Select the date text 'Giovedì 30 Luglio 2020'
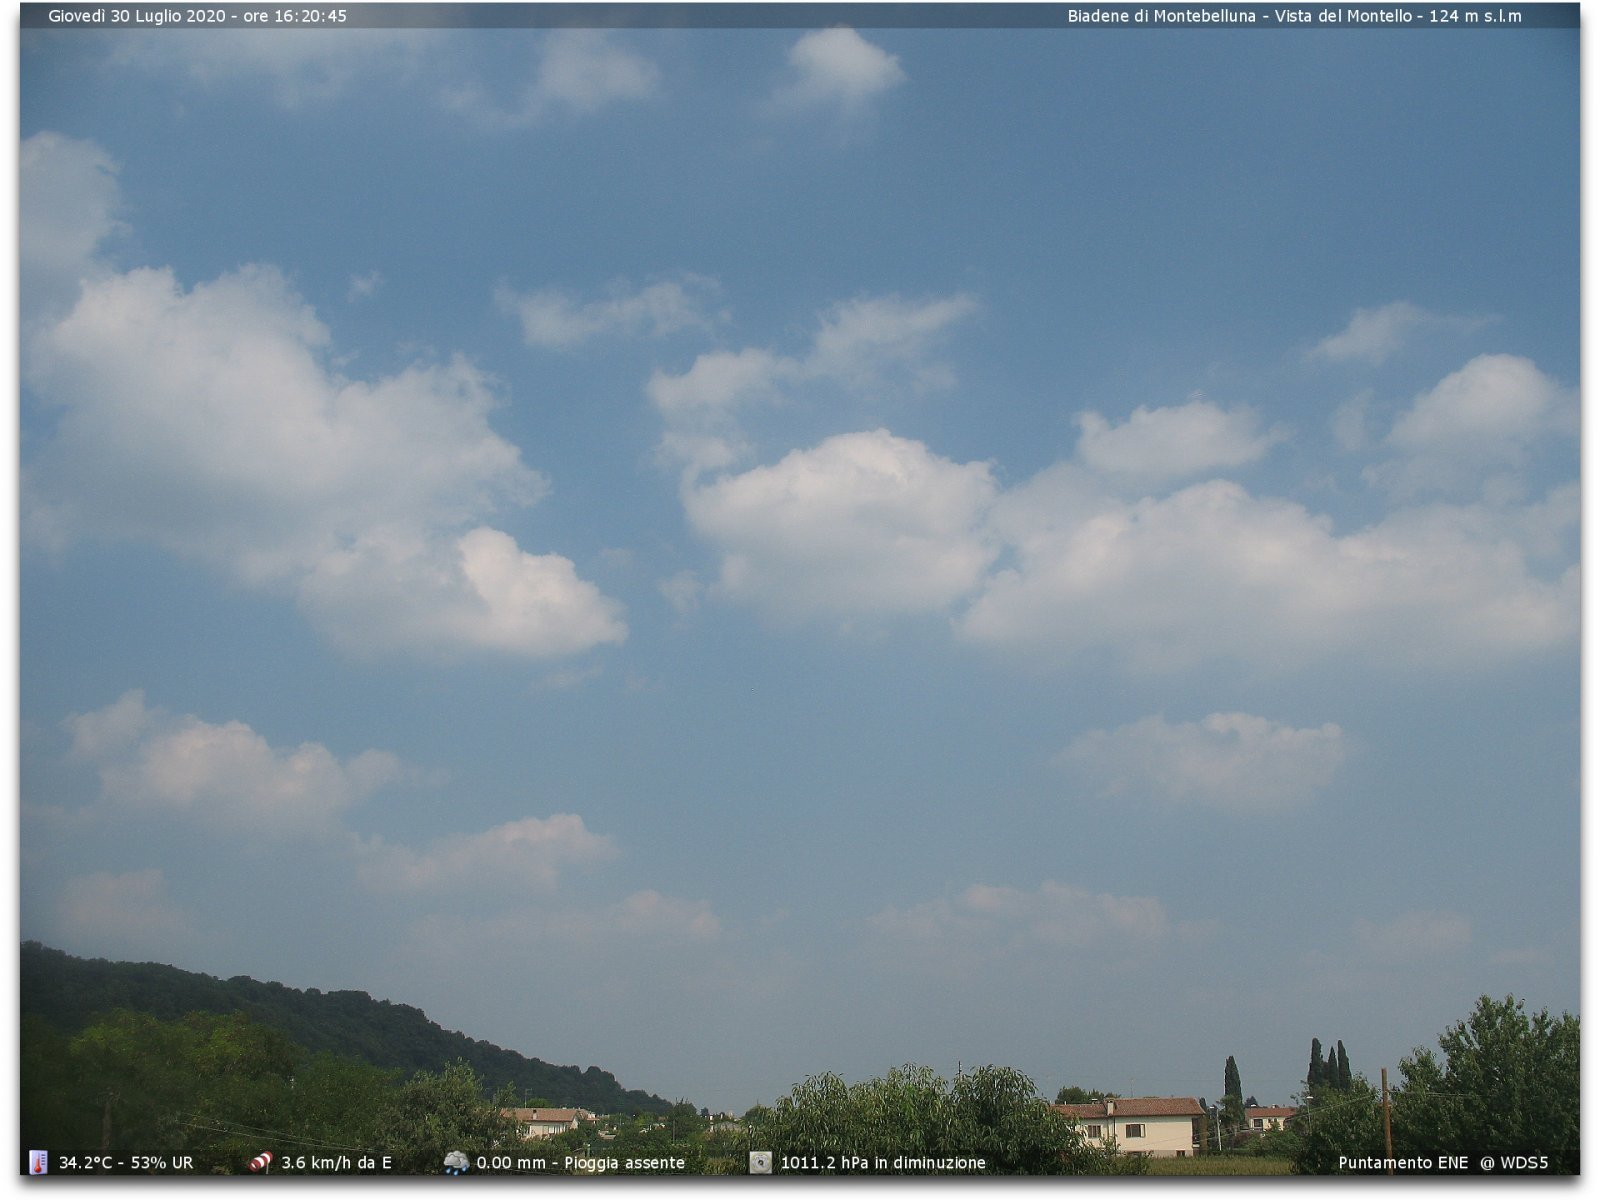 point(137,16)
